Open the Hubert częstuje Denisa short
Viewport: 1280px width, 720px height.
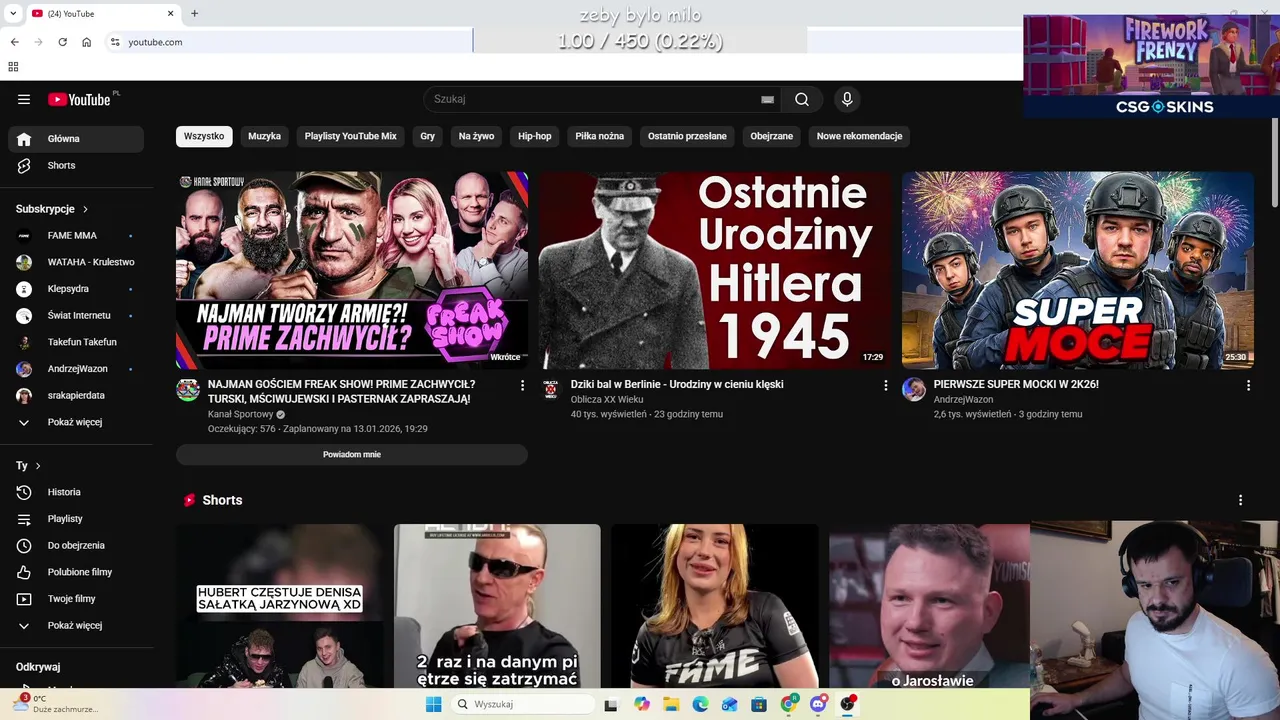[280, 606]
